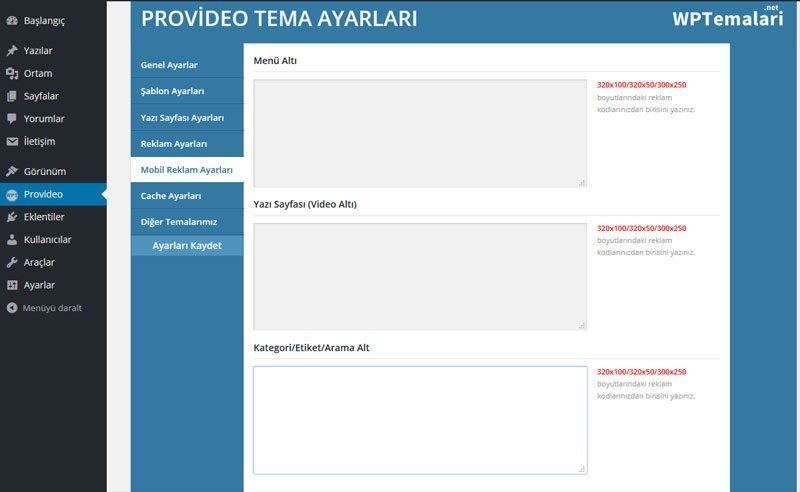Screen dimensions: 800x492
Task: Click the Başlangıç dashboard icon
Action: pos(12,21)
